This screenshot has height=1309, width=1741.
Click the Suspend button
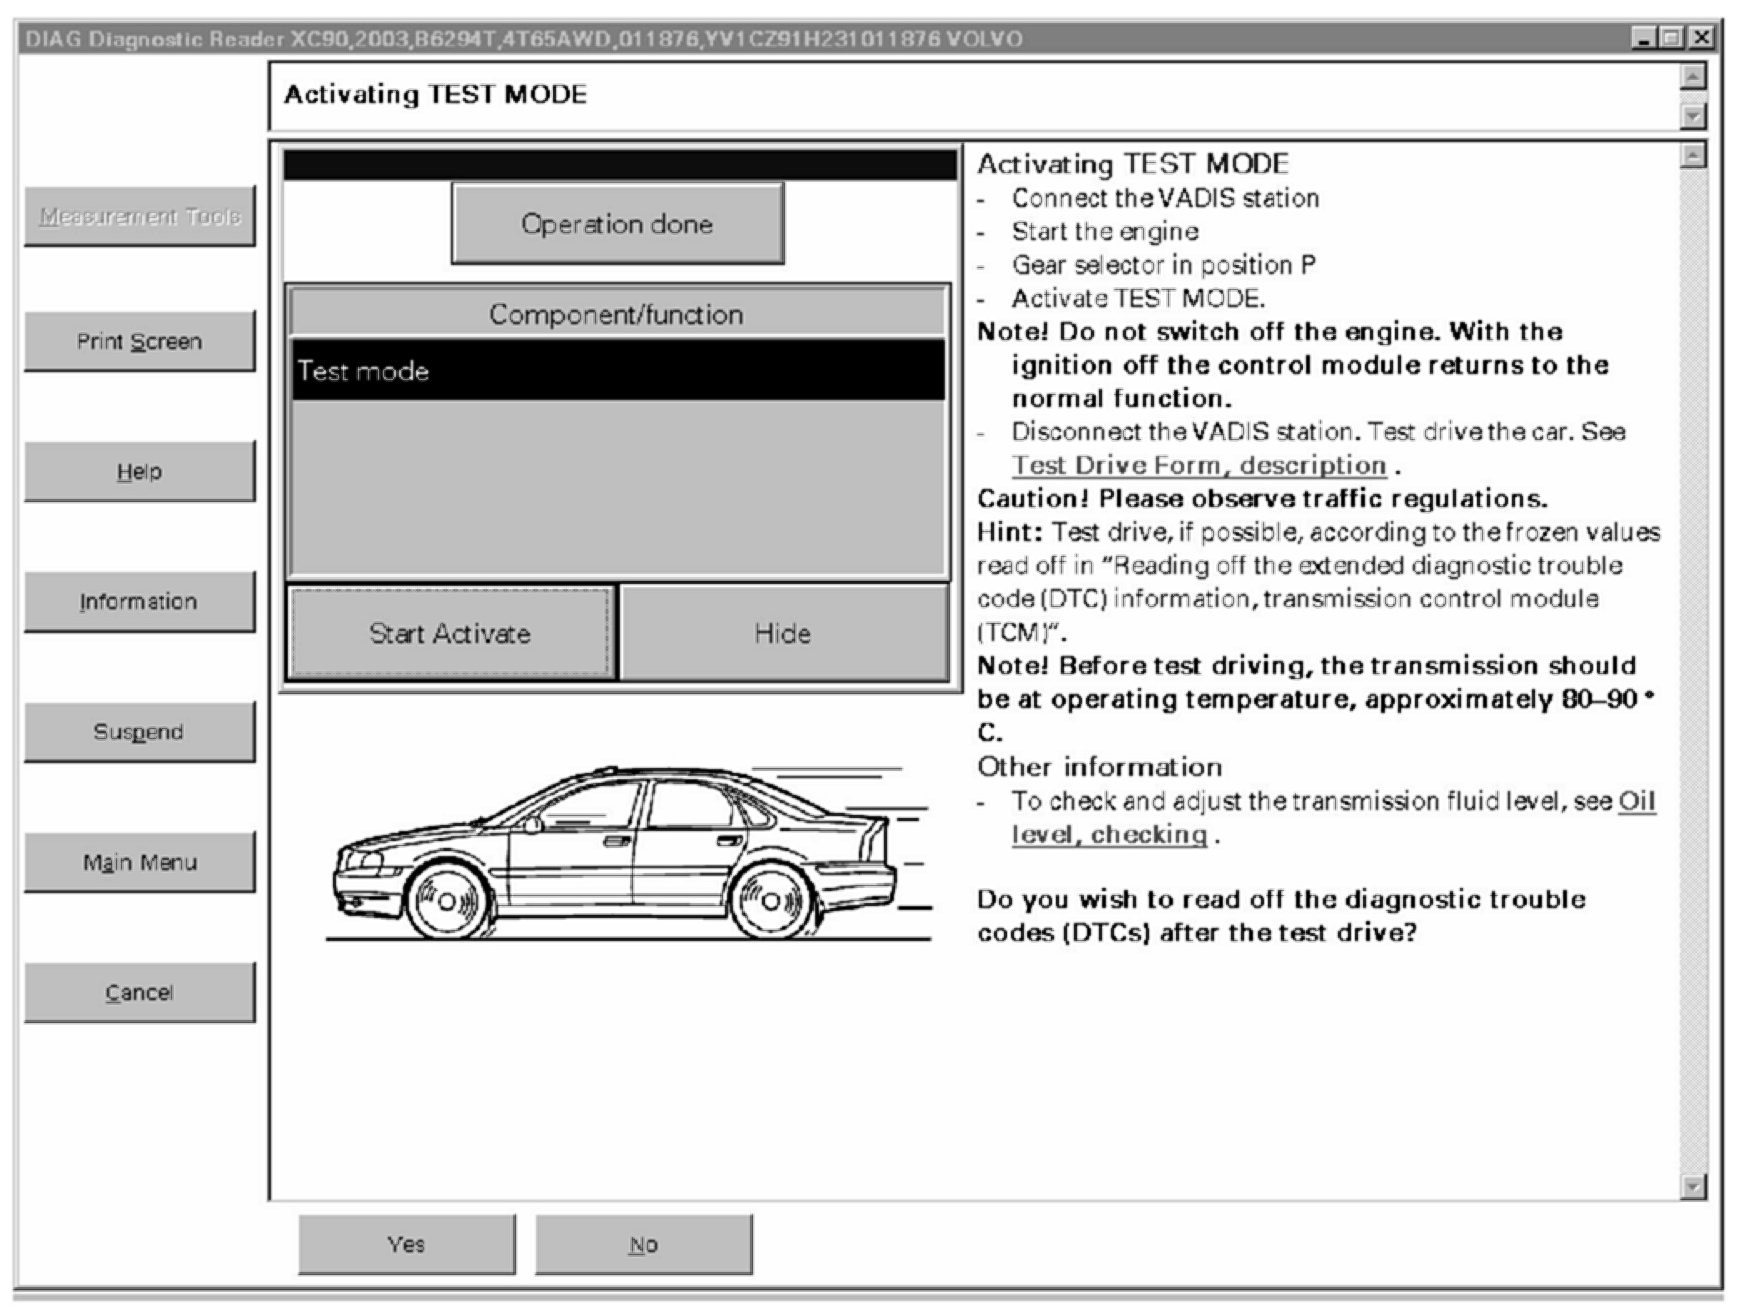[140, 732]
